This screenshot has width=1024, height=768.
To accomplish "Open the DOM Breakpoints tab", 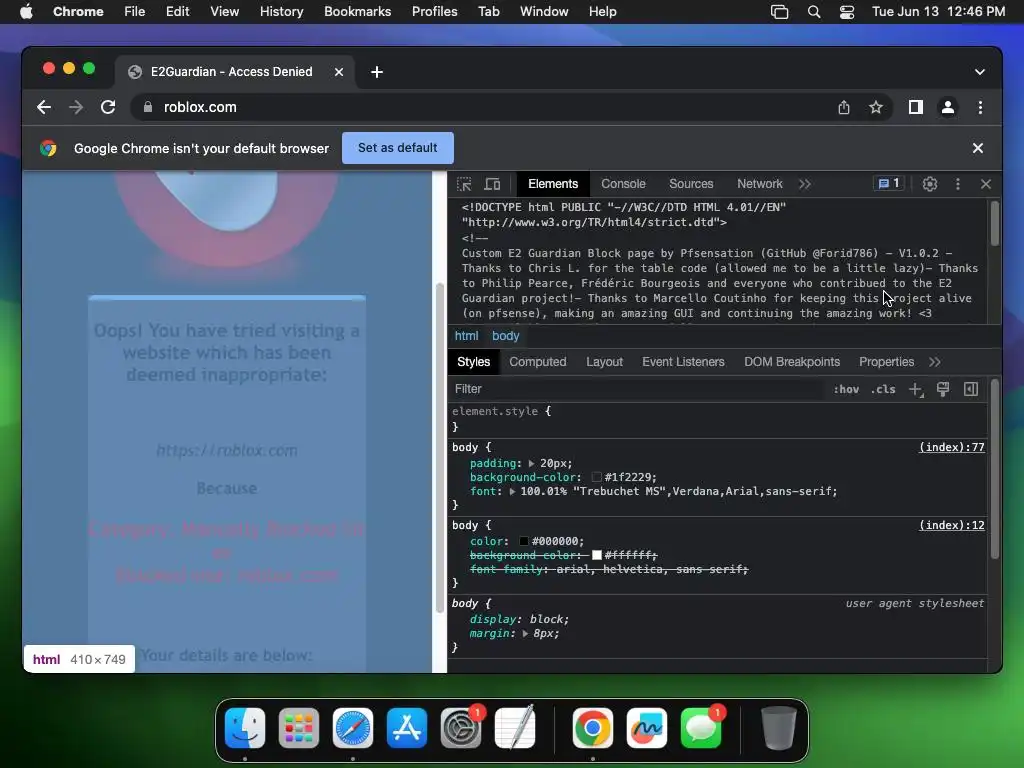I will 792,362.
